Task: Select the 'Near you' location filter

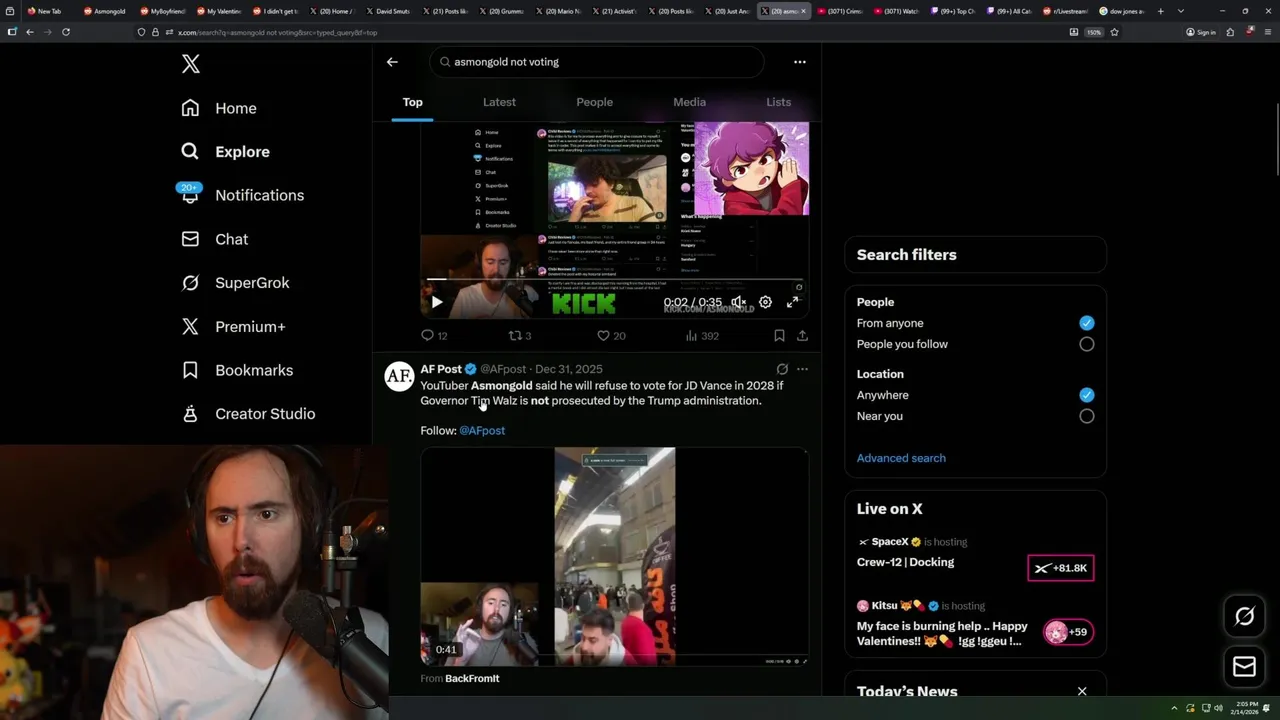Action: [x=1087, y=416]
